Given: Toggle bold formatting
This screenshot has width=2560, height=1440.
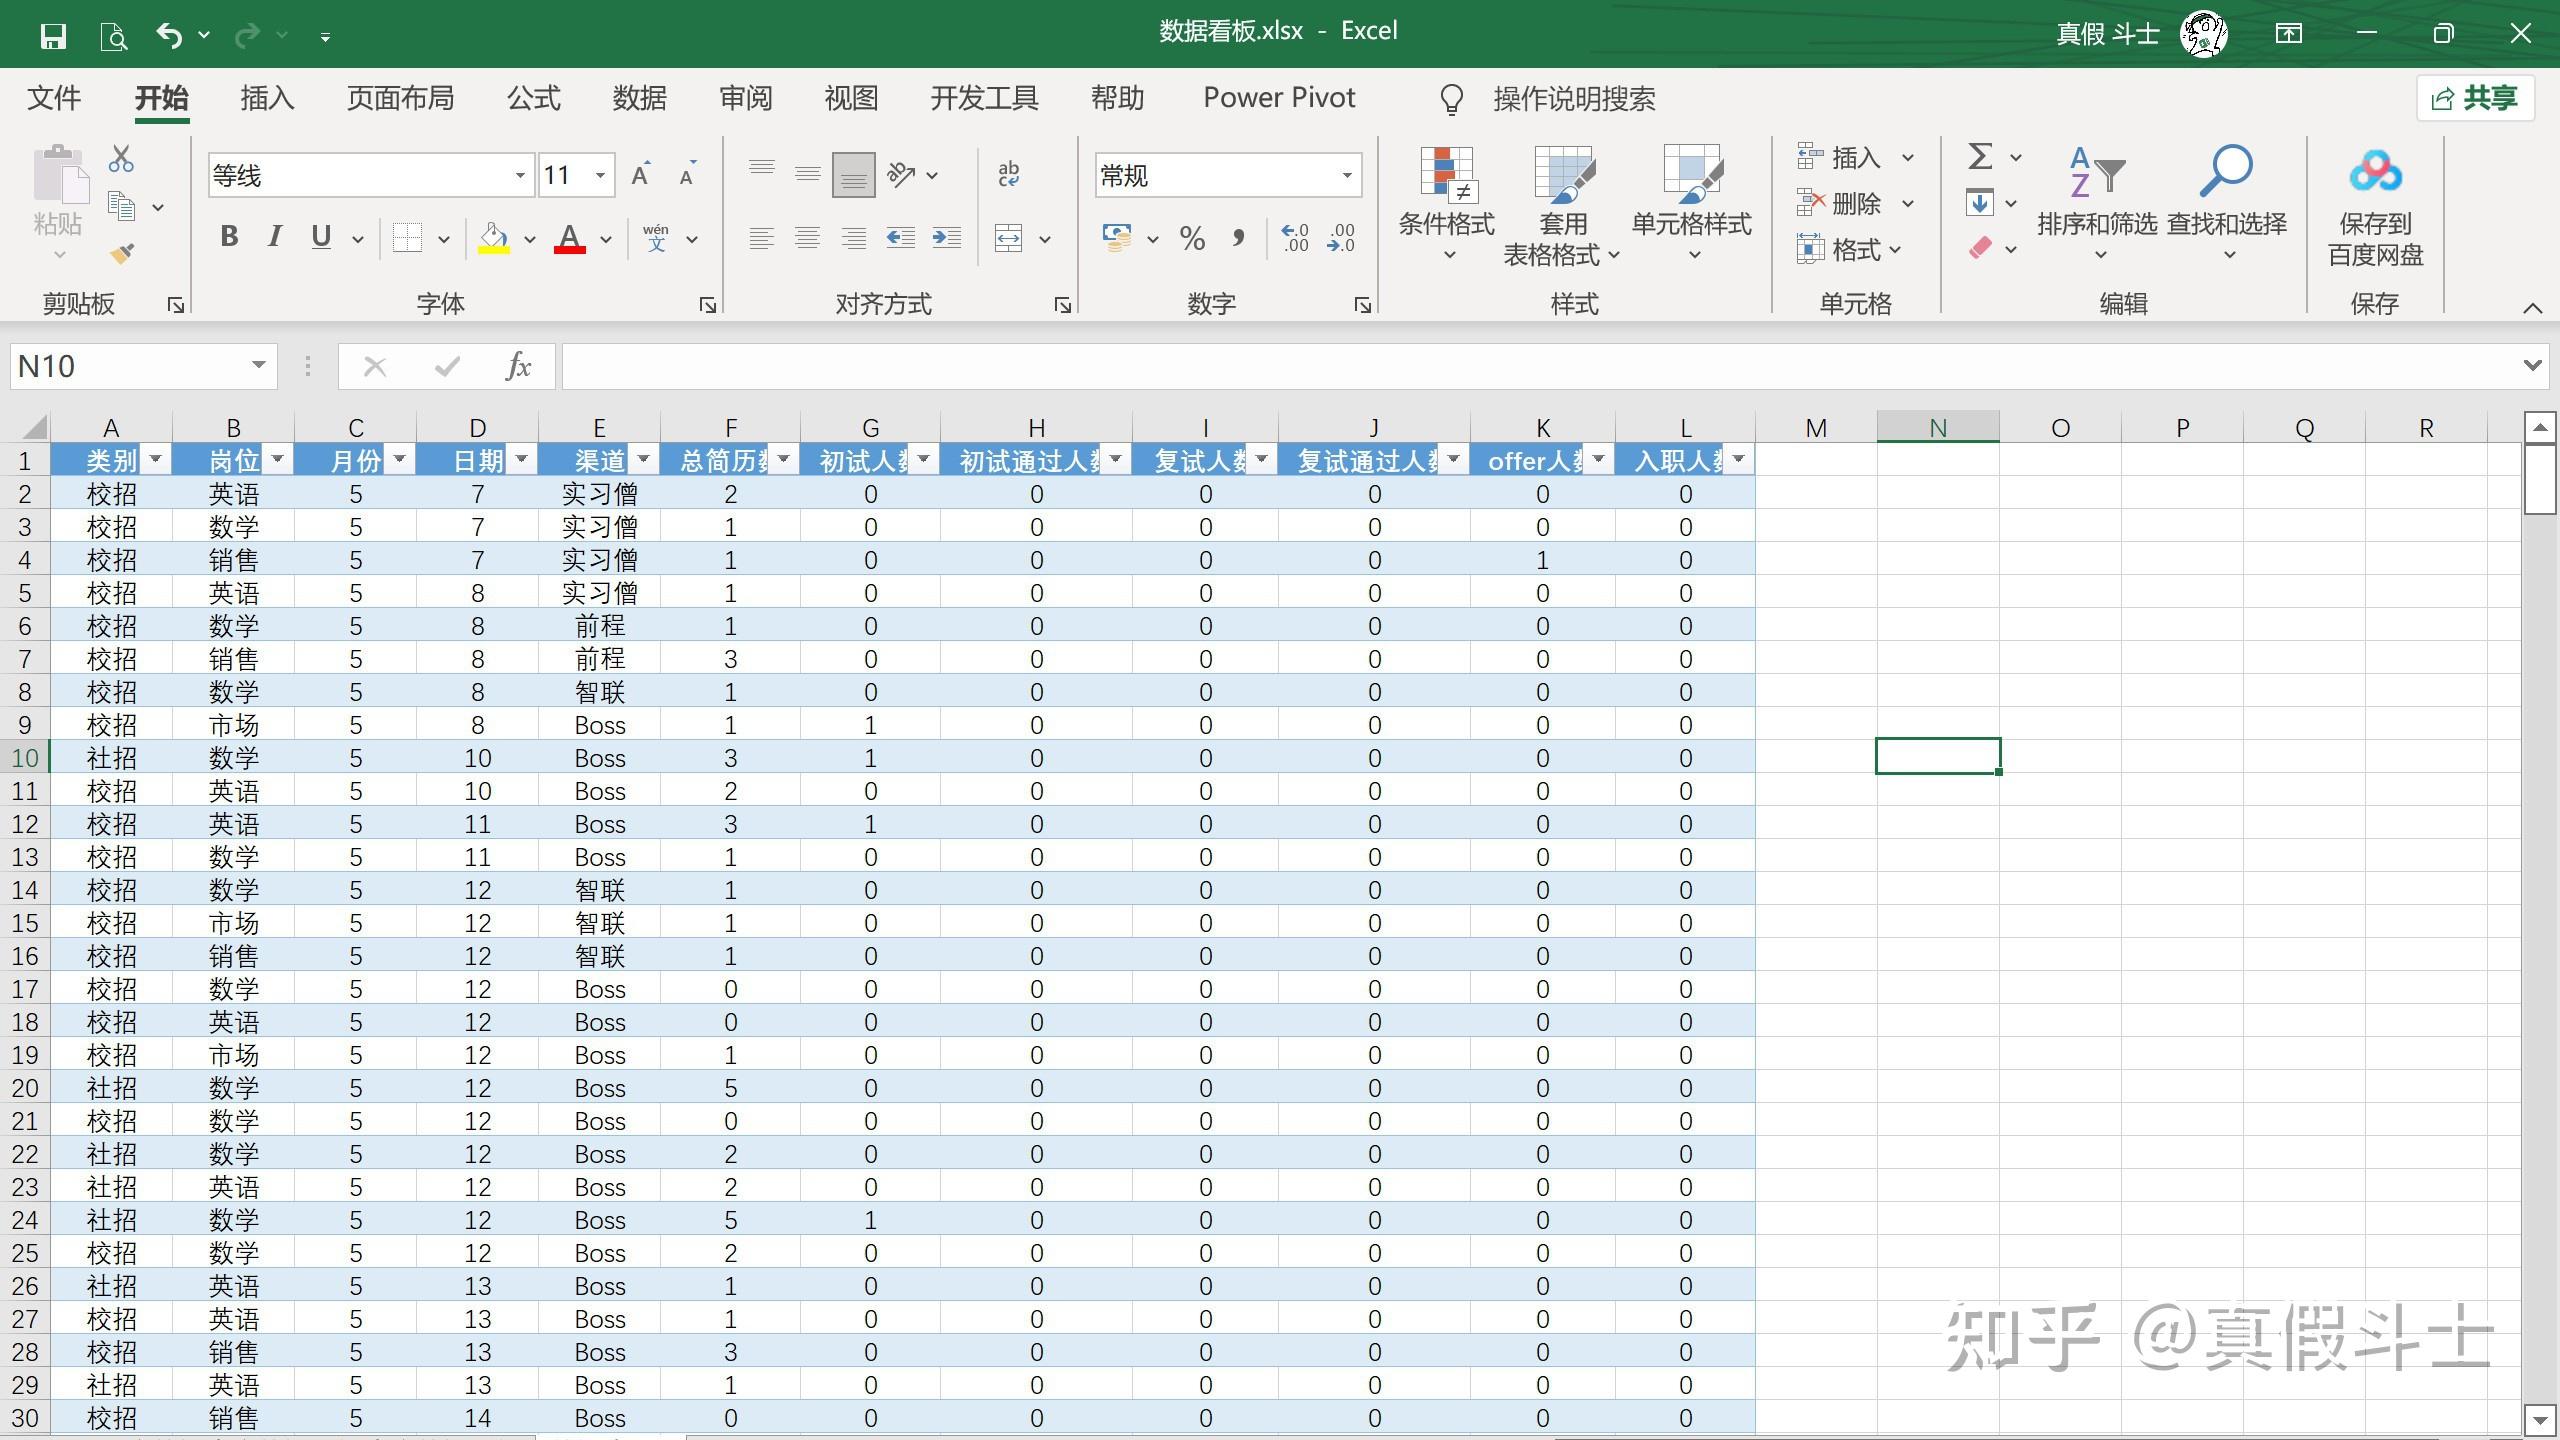Looking at the screenshot, I should click(x=229, y=237).
